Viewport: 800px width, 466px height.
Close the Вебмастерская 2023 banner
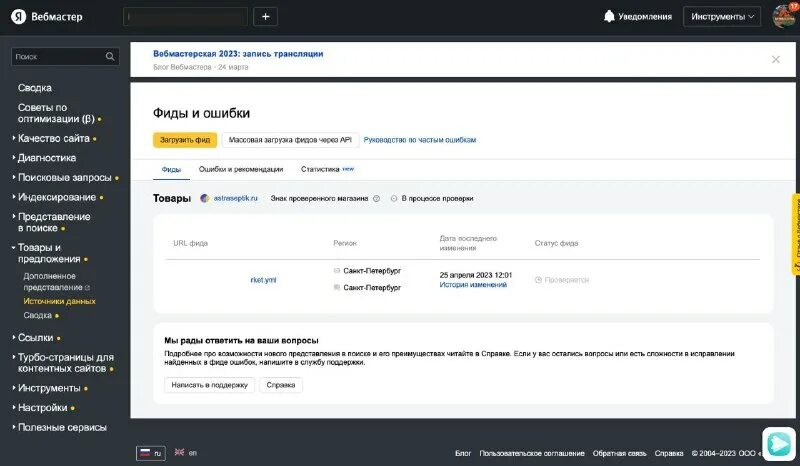click(x=776, y=59)
